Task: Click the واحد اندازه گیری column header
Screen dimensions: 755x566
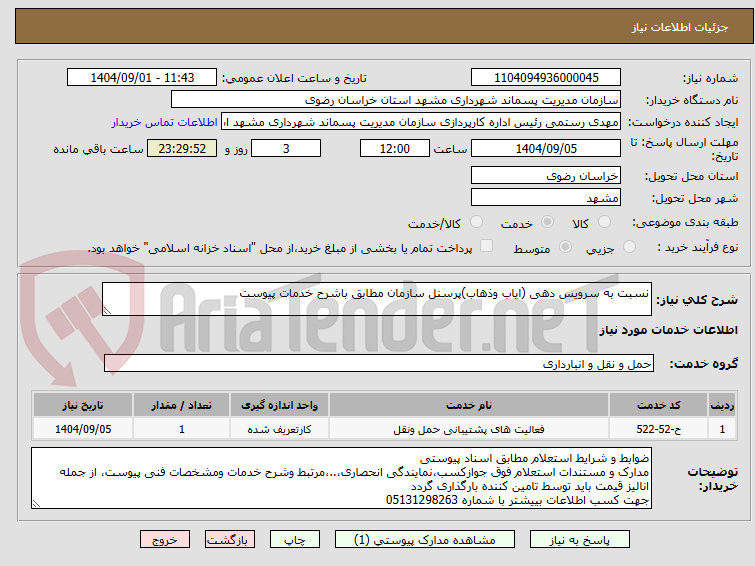Action: 279,405
